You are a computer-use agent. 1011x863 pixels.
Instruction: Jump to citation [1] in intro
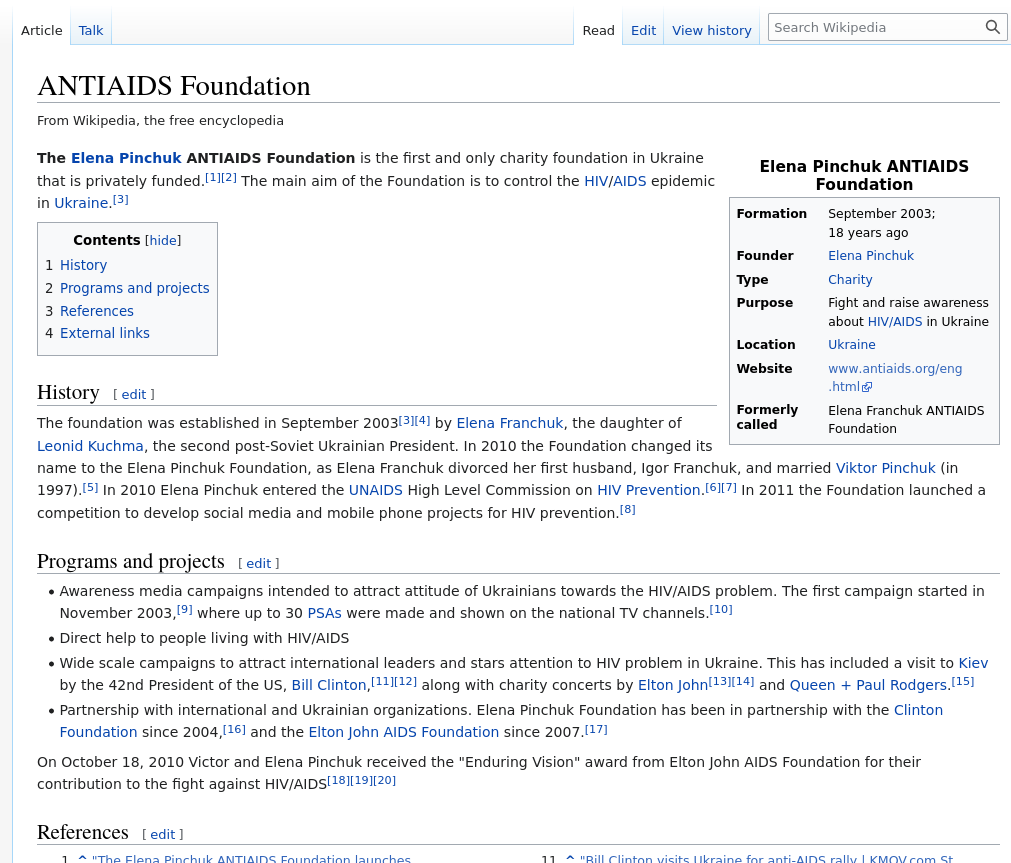(213, 177)
